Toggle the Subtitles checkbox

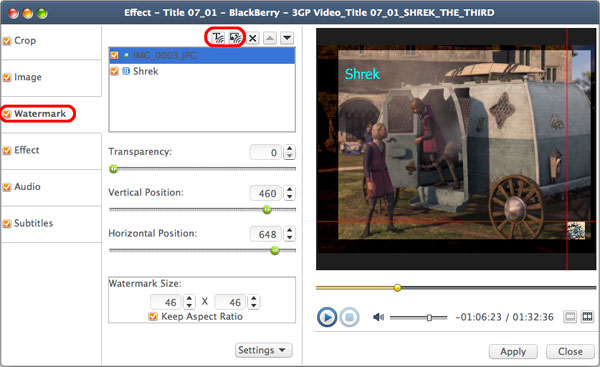tap(7, 223)
